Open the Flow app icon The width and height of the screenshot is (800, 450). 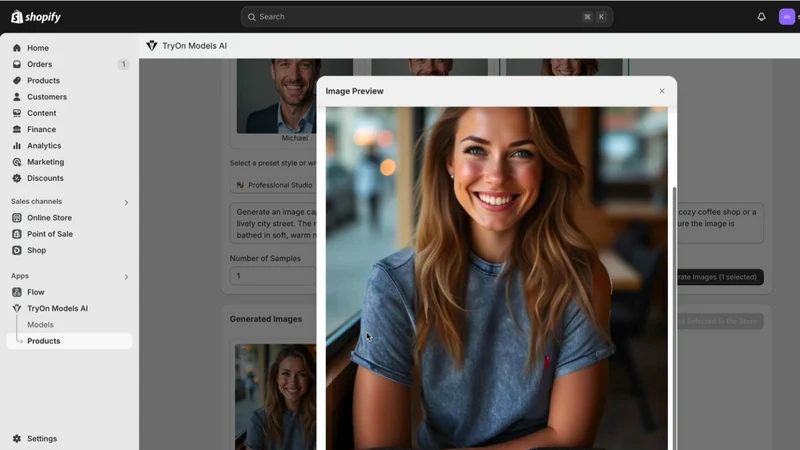click(x=17, y=292)
